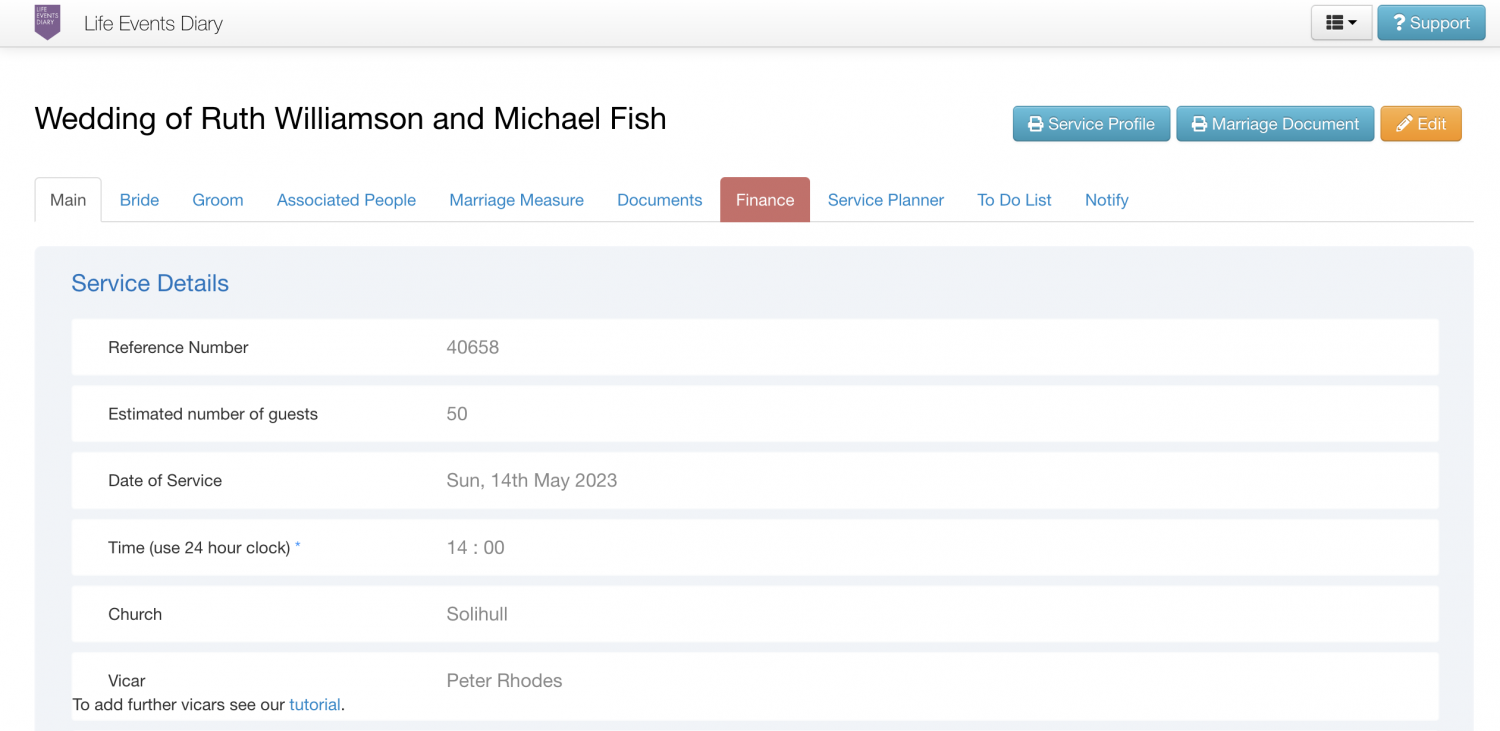
Task: Click the Life Events Diary shield logo
Action: 47,23
